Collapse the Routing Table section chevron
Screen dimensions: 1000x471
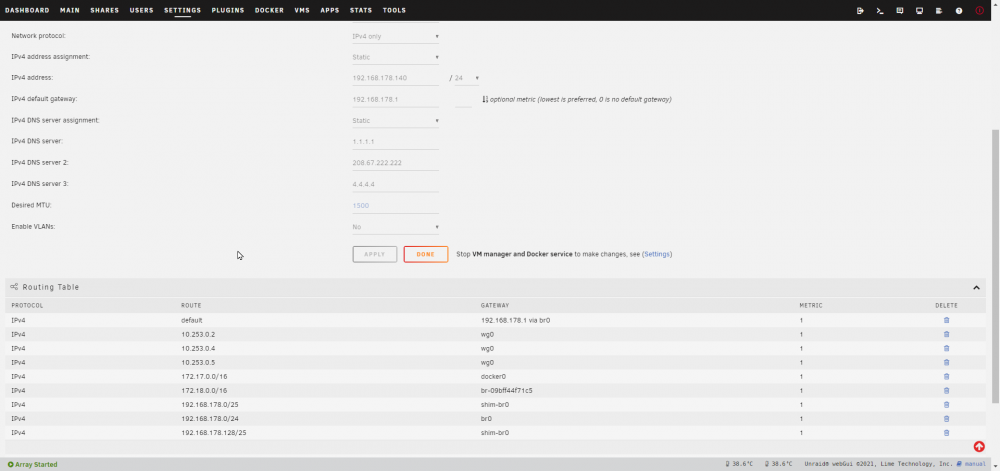(976, 287)
